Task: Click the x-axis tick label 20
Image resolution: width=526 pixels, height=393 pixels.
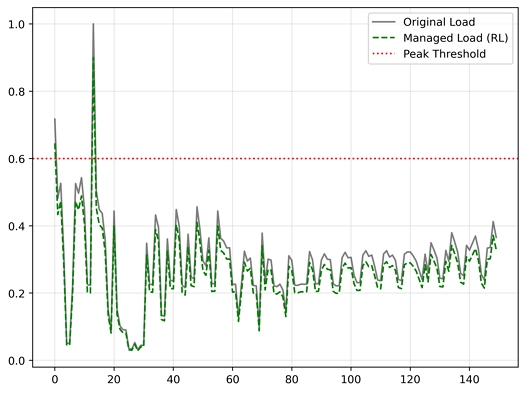Action: tap(114, 379)
